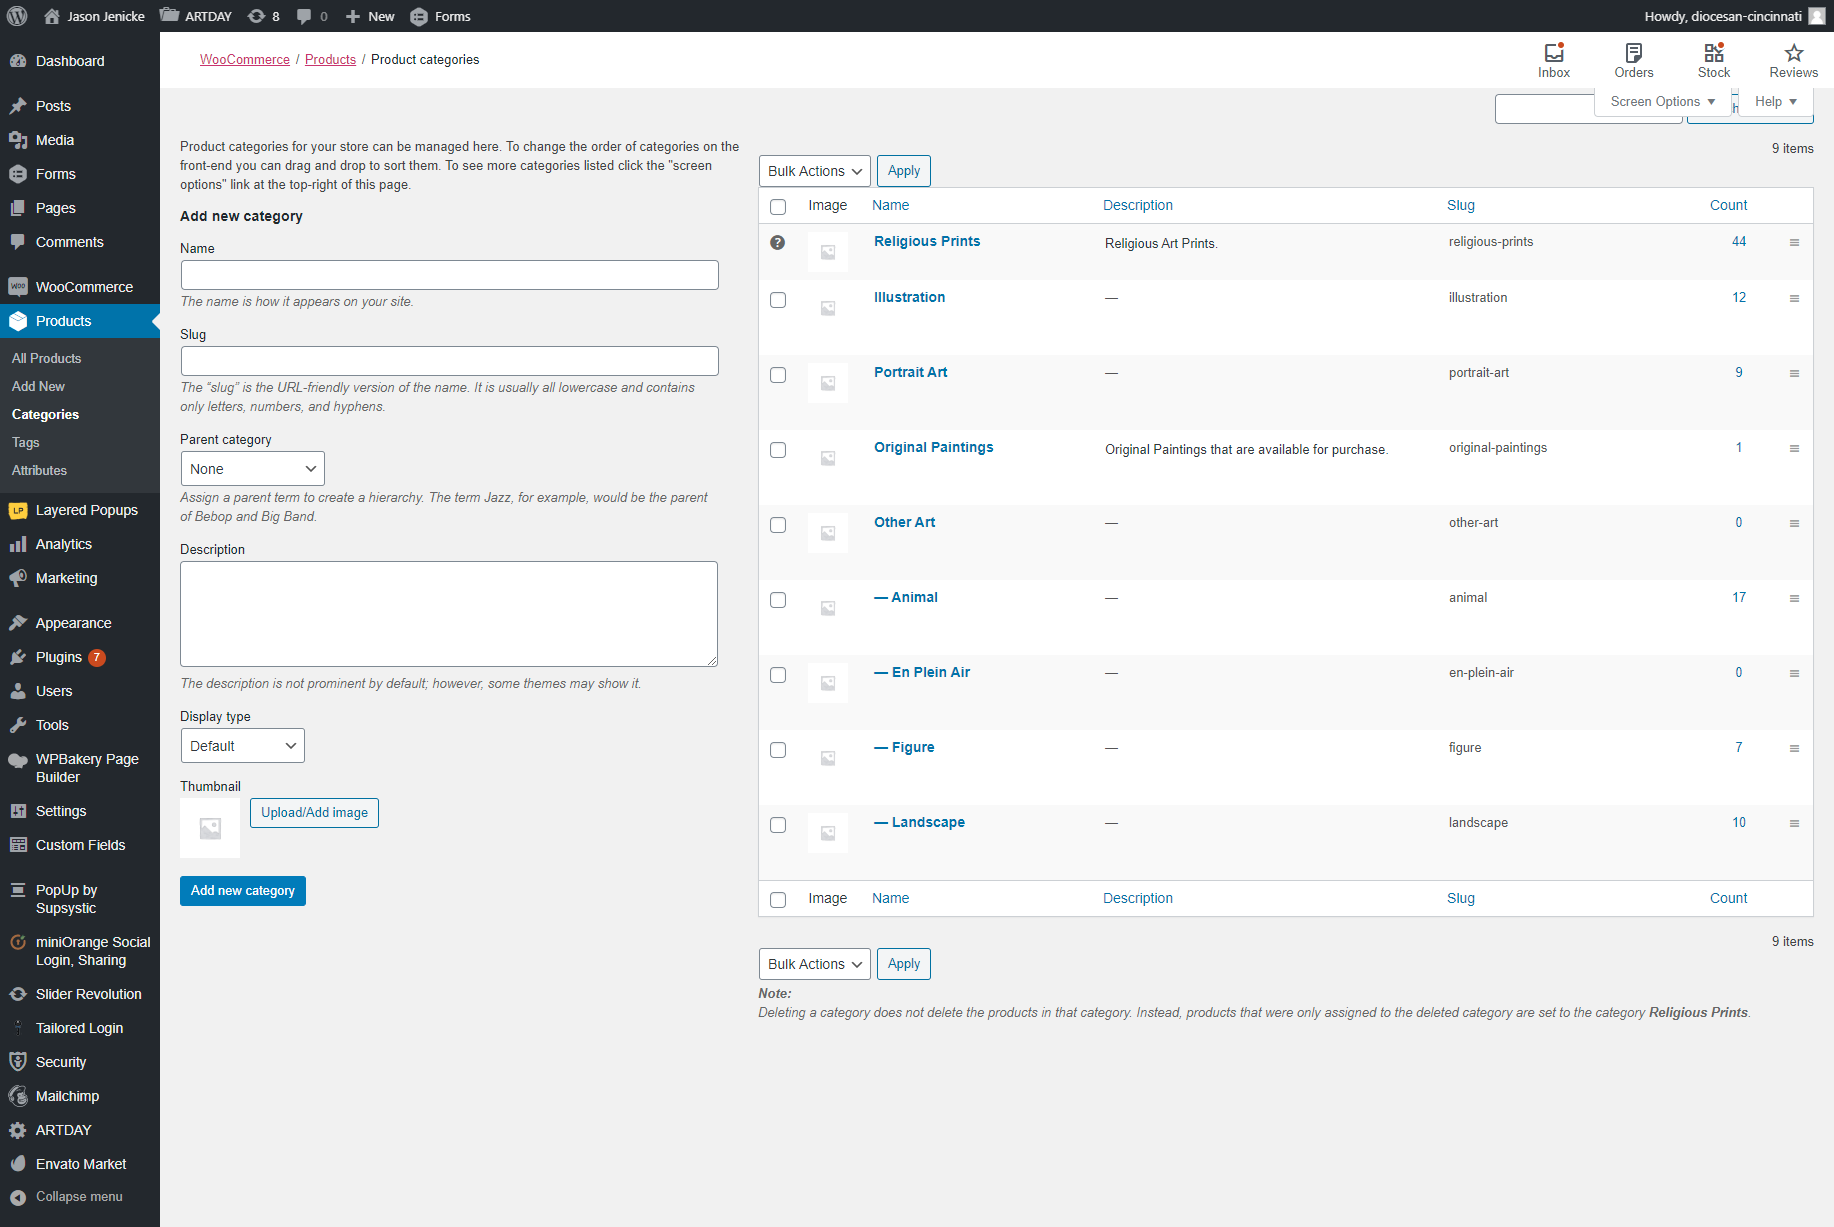Open the WooCommerce Inbox icon
Image resolution: width=1834 pixels, height=1227 pixels.
click(x=1553, y=60)
